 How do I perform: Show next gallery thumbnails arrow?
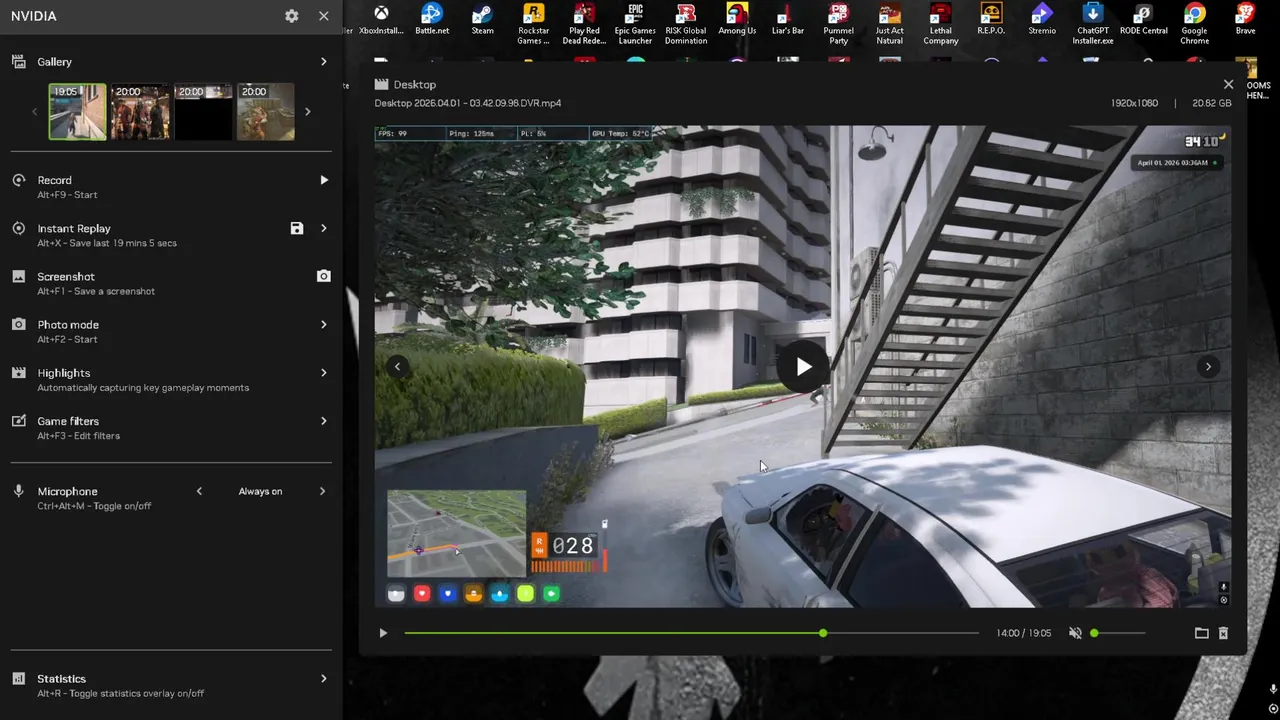pyautogui.click(x=307, y=111)
